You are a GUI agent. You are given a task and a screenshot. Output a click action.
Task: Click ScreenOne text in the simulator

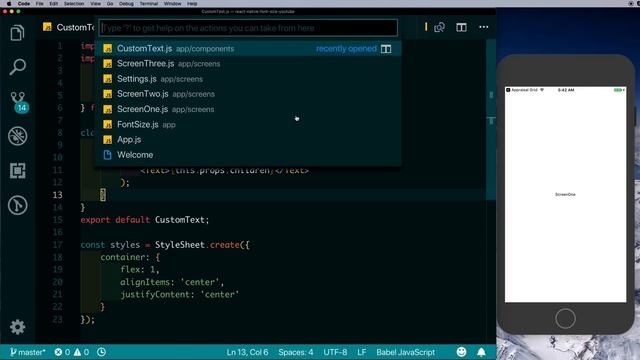coord(565,194)
